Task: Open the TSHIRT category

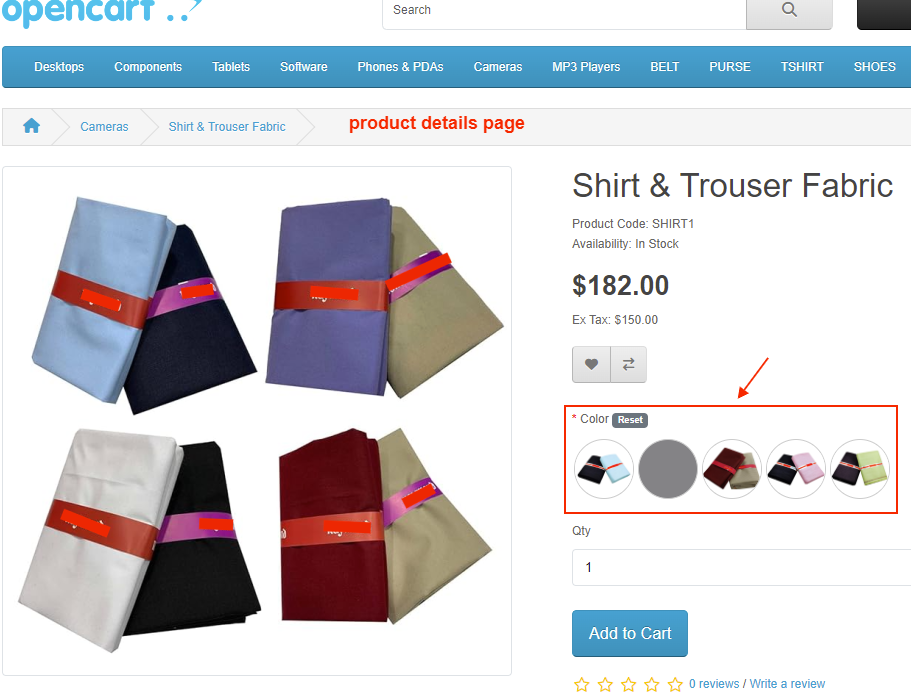Action: 802,67
